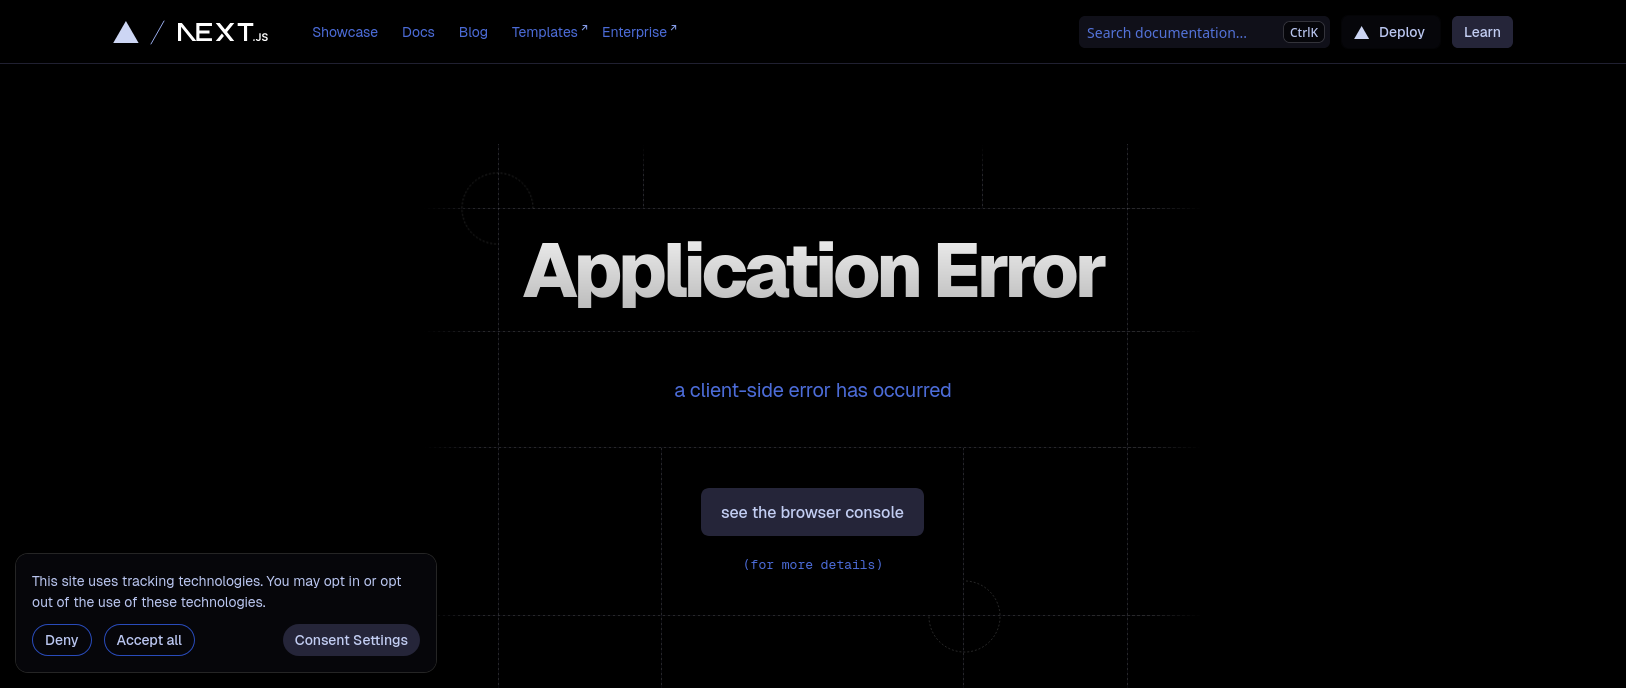Open Consent Settings

point(351,640)
